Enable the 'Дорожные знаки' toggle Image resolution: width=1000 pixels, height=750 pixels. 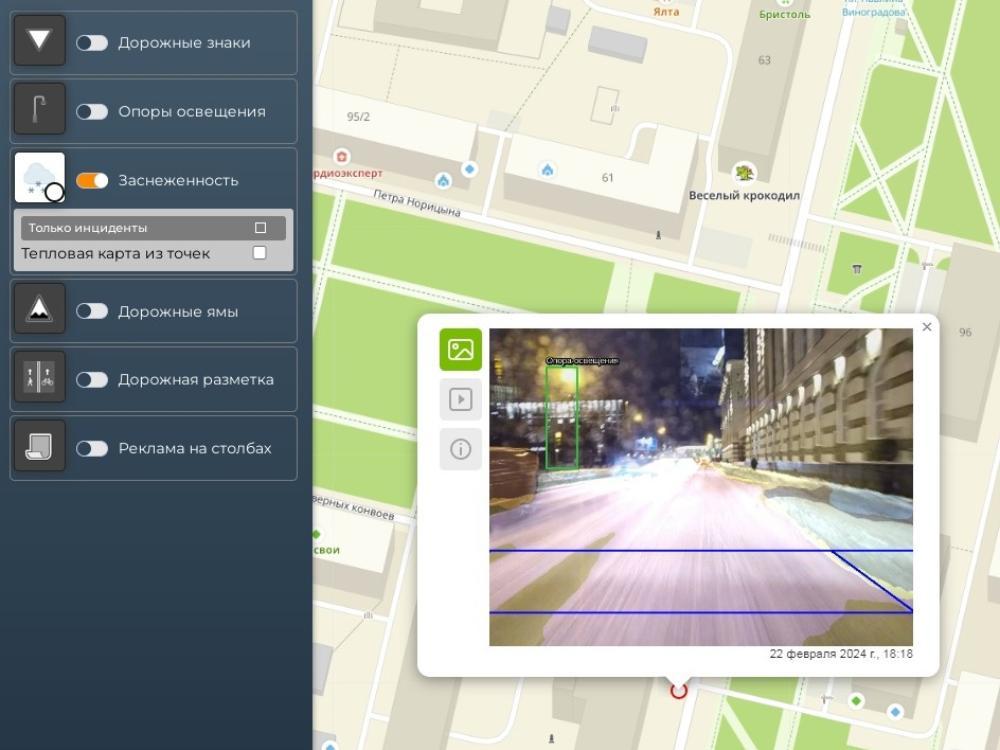click(x=92, y=43)
